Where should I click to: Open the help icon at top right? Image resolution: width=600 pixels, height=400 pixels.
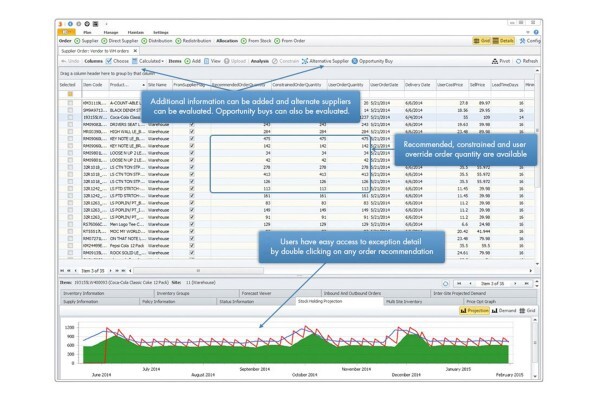click(536, 33)
